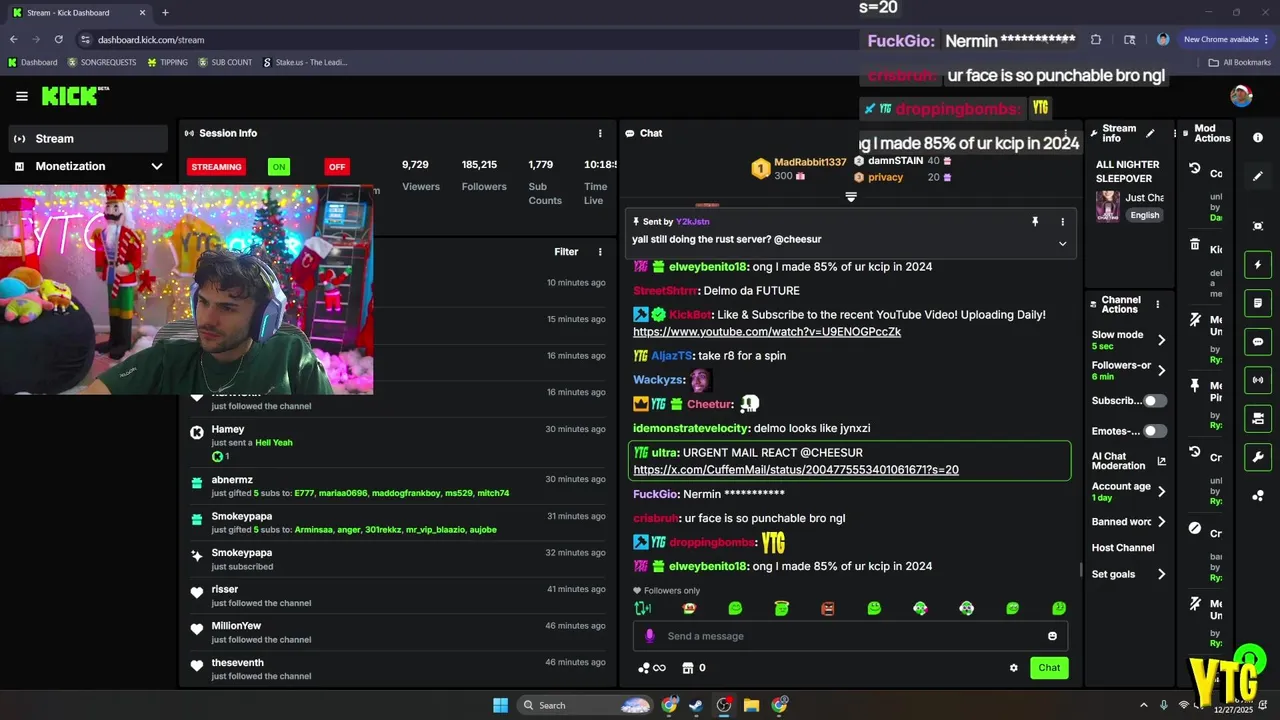Collapse the chat leaderboard arrow
1280x720 pixels.
pos(851,197)
